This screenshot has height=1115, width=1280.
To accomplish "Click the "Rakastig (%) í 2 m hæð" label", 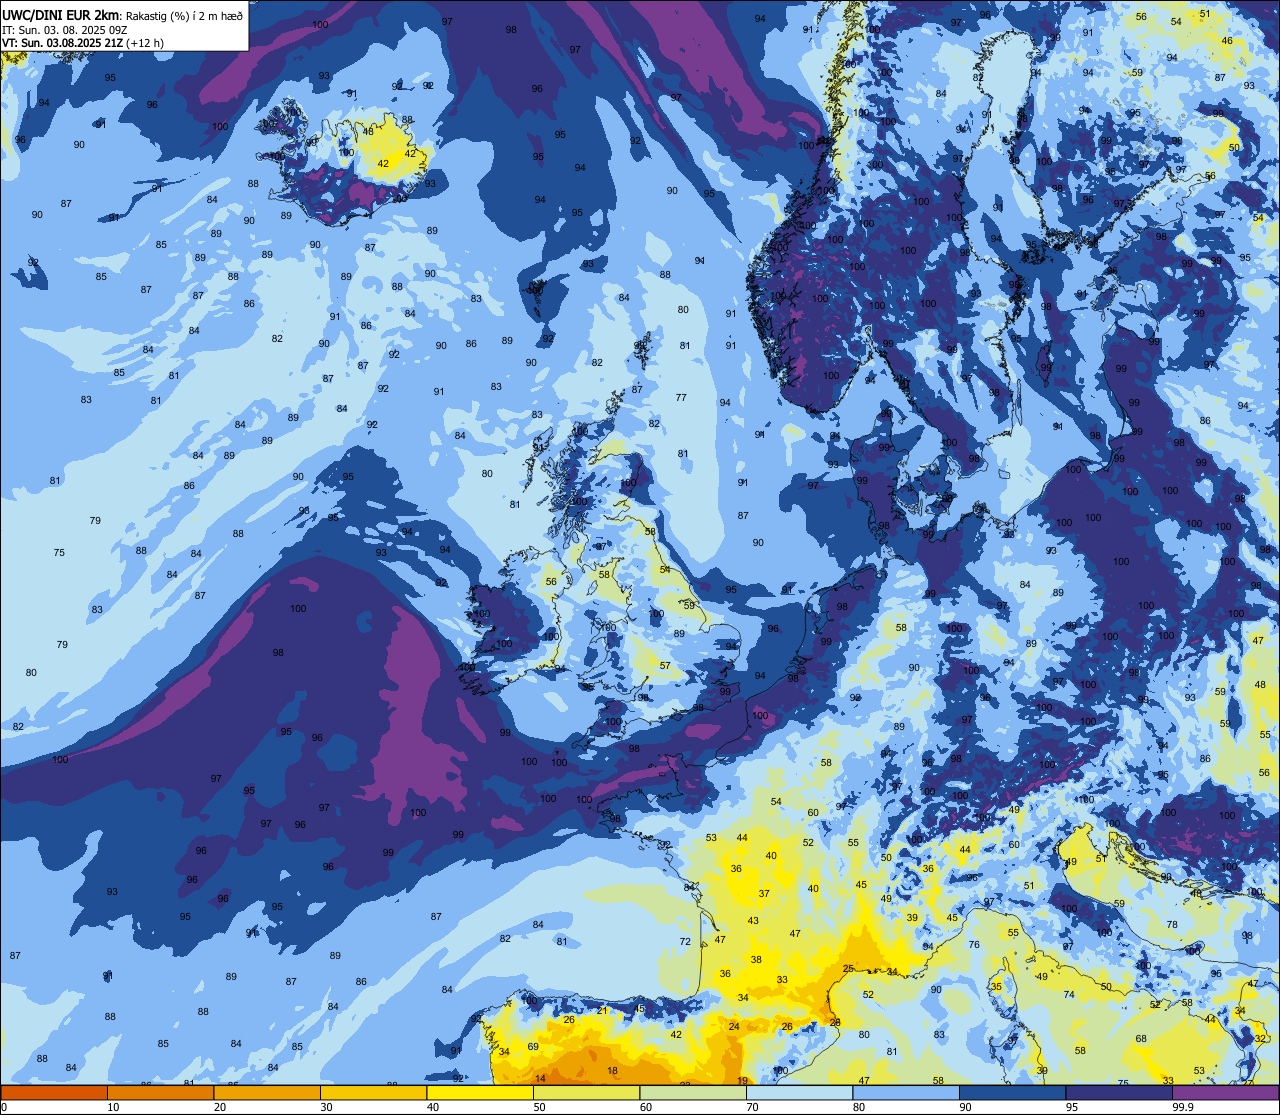I will point(183,15).
